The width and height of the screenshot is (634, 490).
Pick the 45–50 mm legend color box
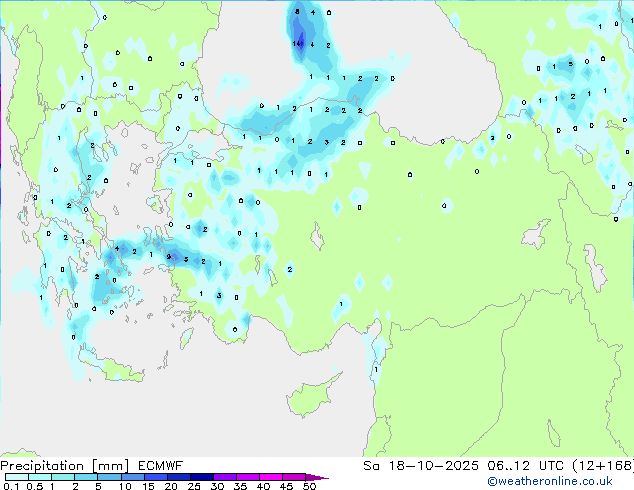click(294, 477)
